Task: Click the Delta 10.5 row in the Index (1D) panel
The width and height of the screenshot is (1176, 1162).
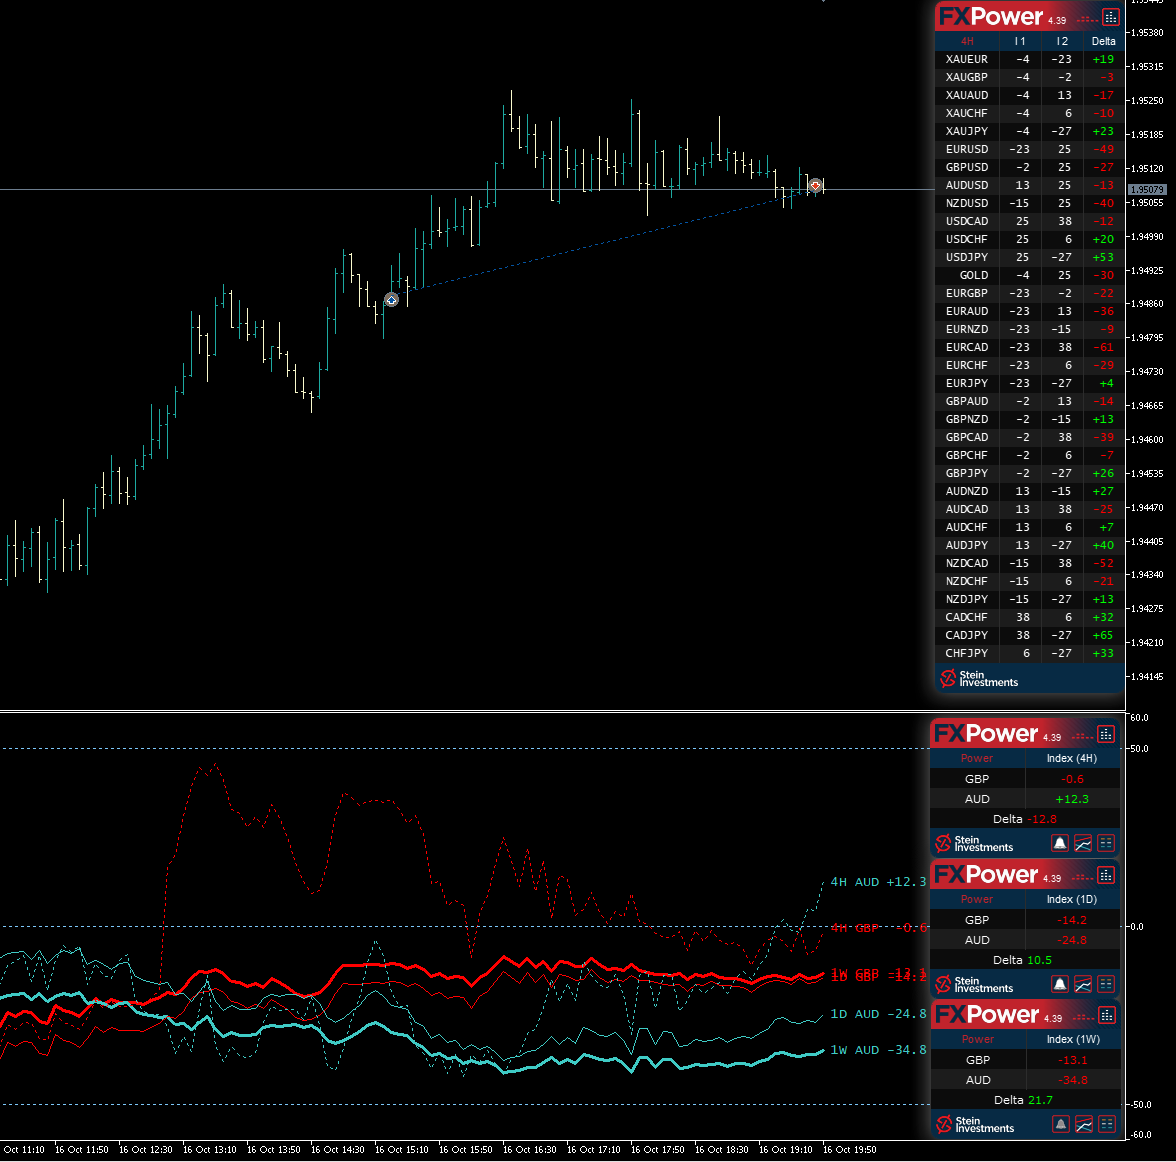Action: tap(1024, 960)
